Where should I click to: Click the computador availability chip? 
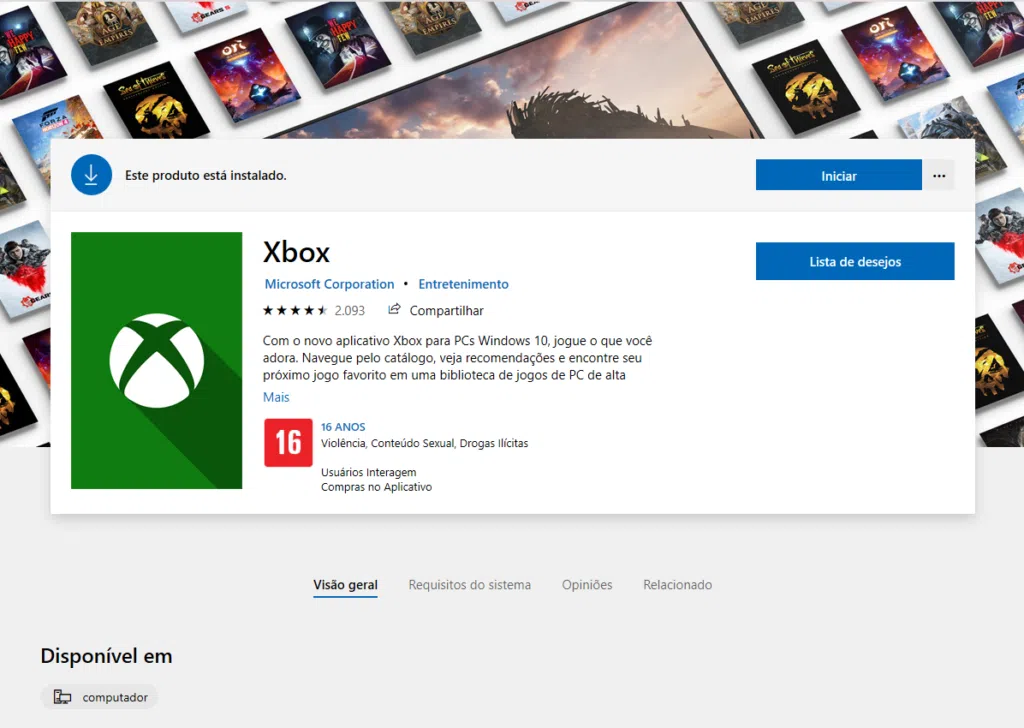[x=99, y=696]
